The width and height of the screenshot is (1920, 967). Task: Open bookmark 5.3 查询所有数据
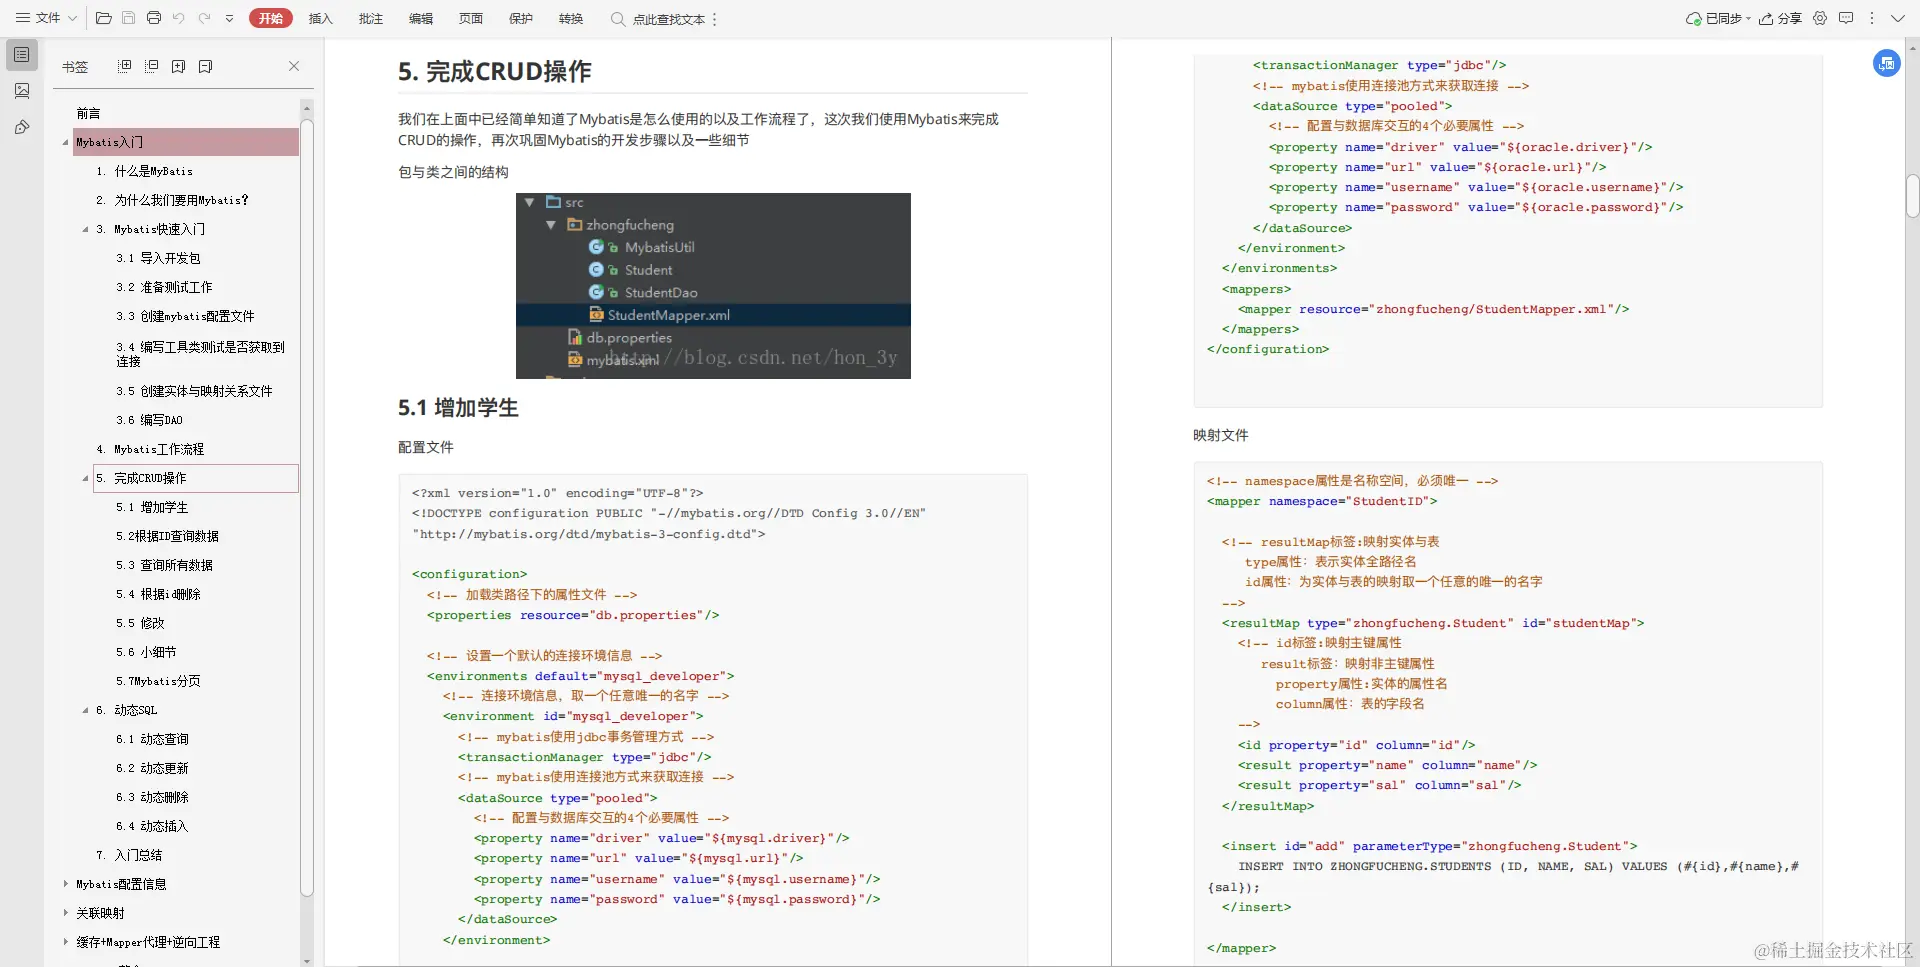click(x=164, y=565)
